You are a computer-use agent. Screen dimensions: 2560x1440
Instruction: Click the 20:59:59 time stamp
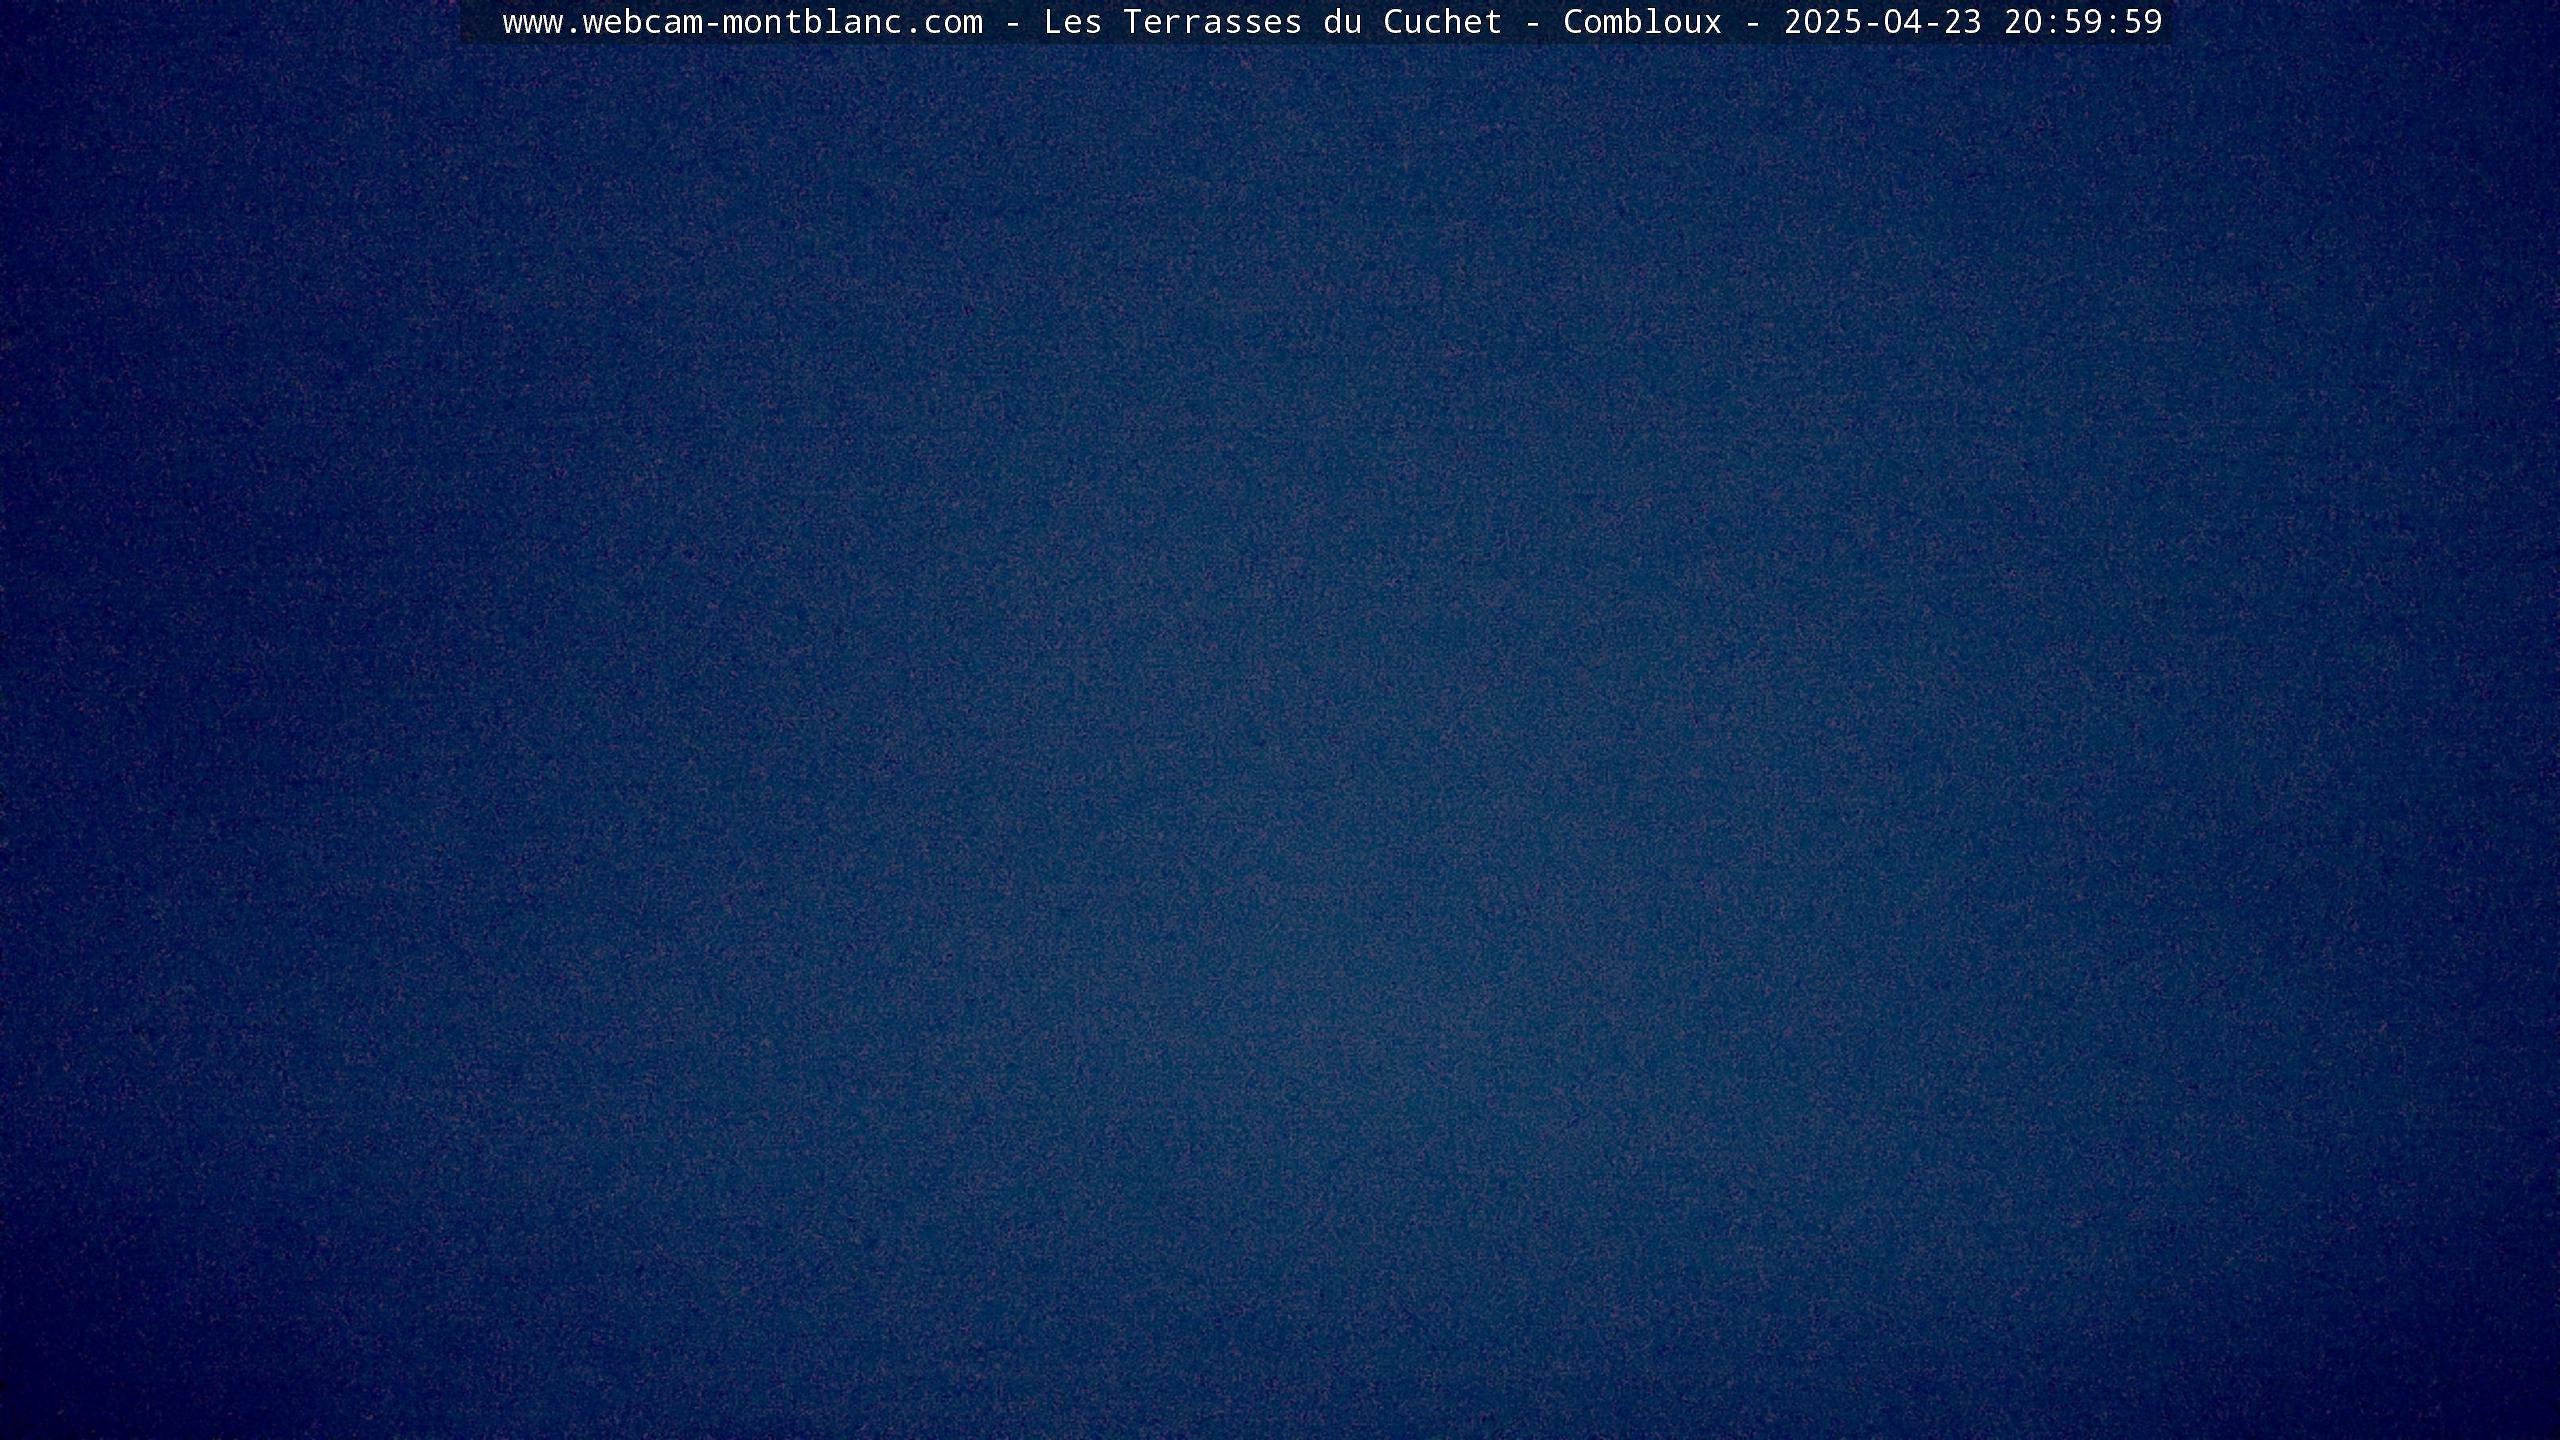(2083, 22)
